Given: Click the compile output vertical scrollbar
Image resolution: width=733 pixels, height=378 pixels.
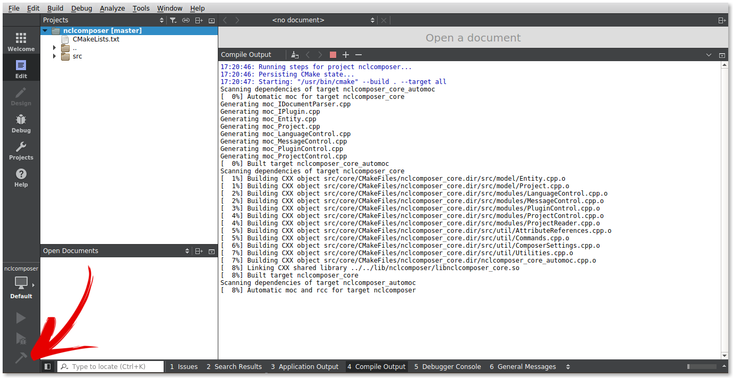Looking at the screenshot, I should tap(724, 210).
